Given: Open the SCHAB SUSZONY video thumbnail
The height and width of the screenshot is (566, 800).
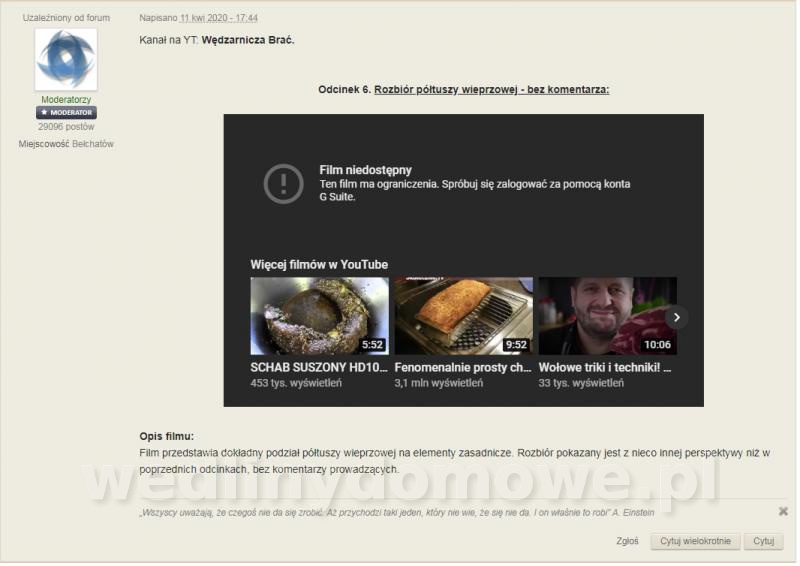Looking at the screenshot, I should (x=319, y=316).
